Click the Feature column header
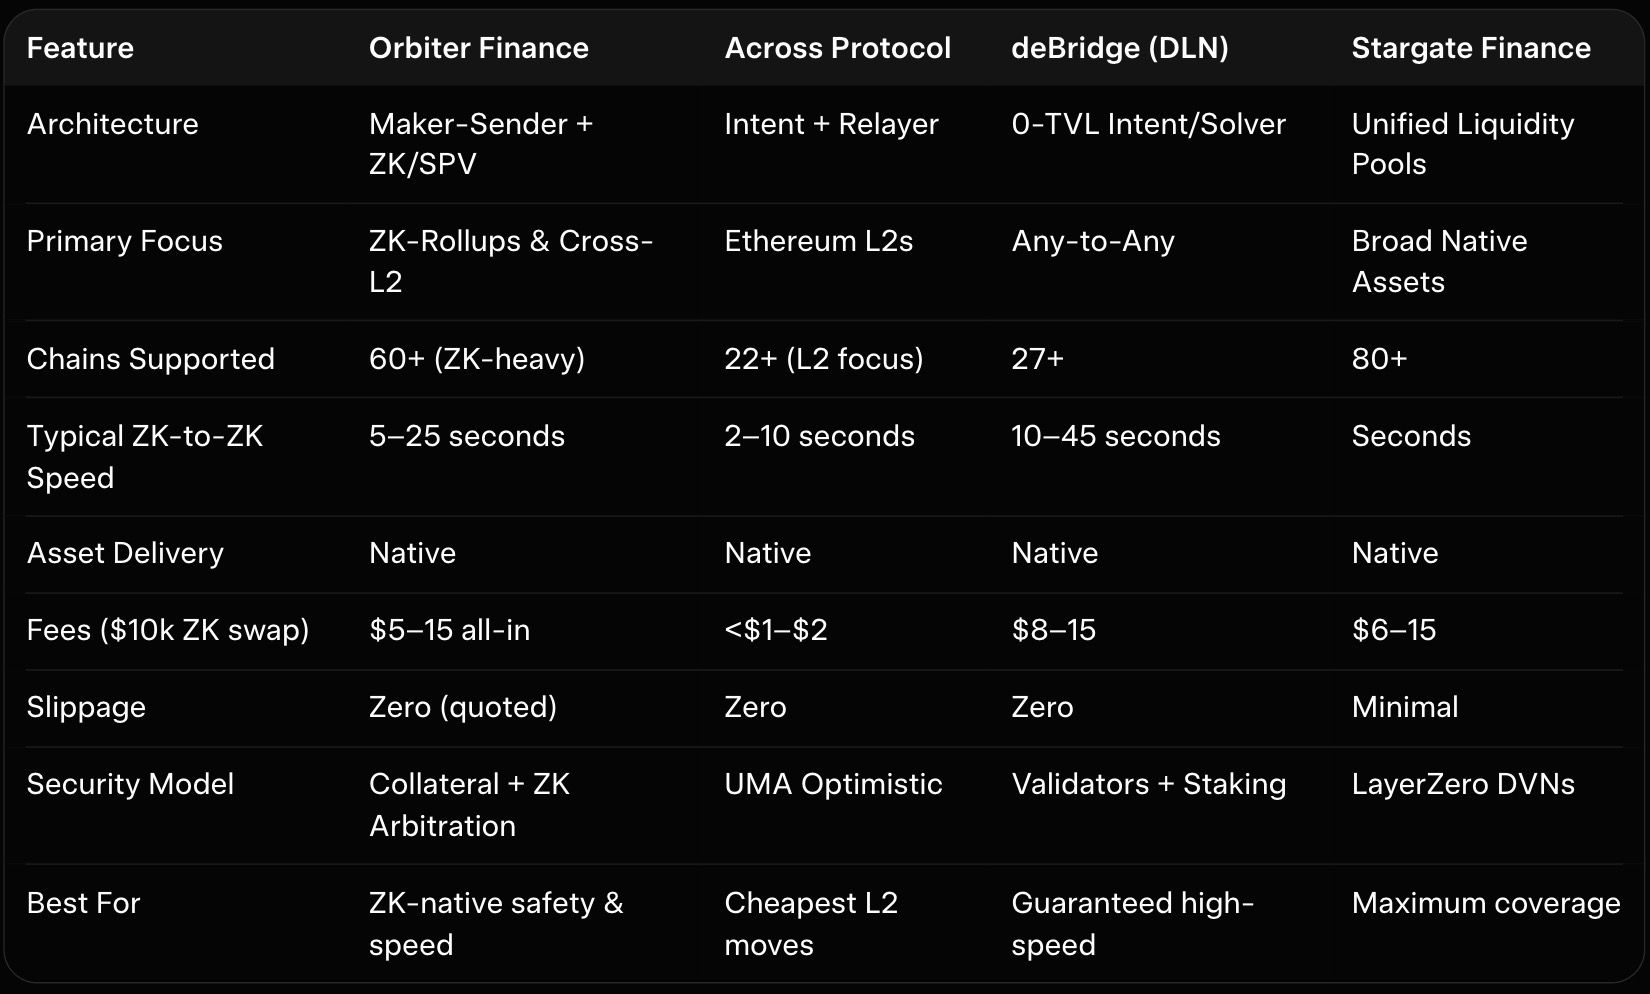The height and width of the screenshot is (994, 1650). [80, 48]
